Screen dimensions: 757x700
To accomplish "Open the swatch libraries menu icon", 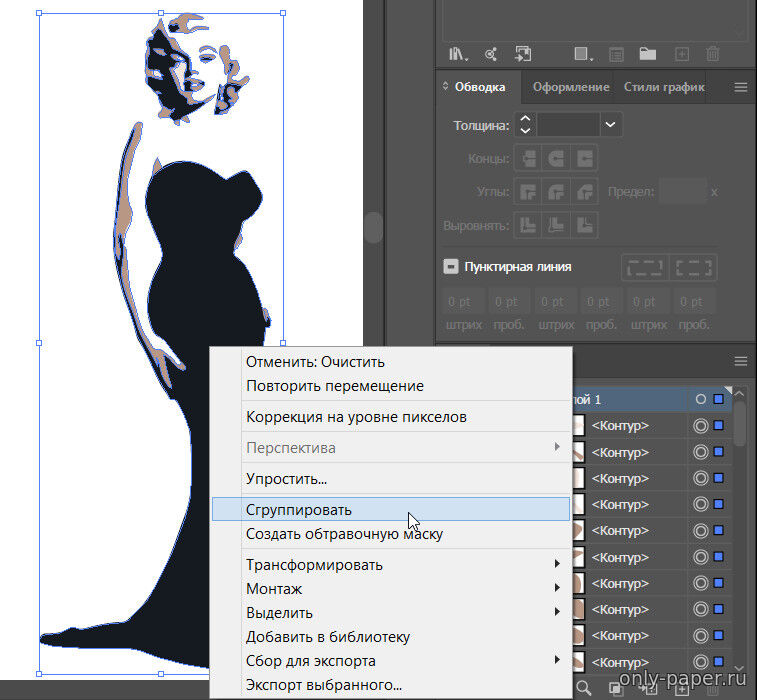I will pos(459,54).
